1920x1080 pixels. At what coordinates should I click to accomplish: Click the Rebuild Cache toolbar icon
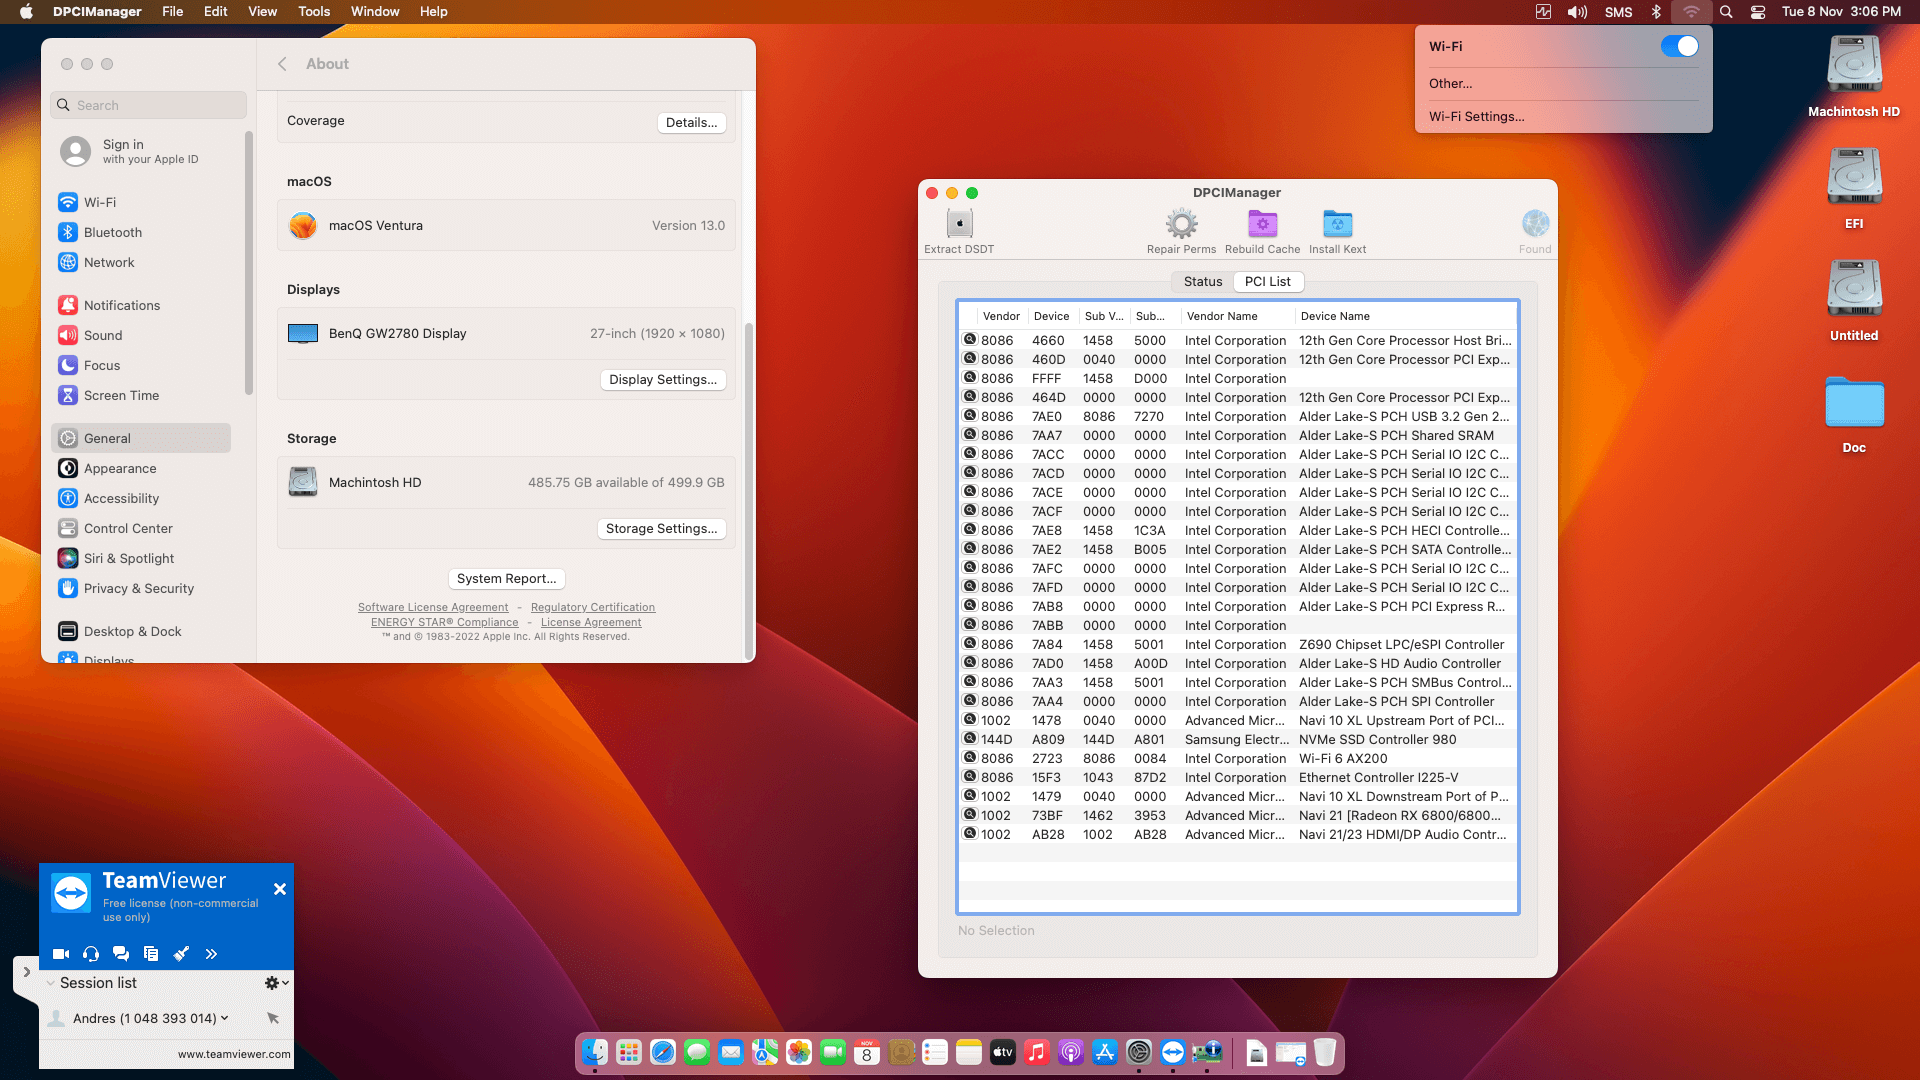click(1262, 224)
